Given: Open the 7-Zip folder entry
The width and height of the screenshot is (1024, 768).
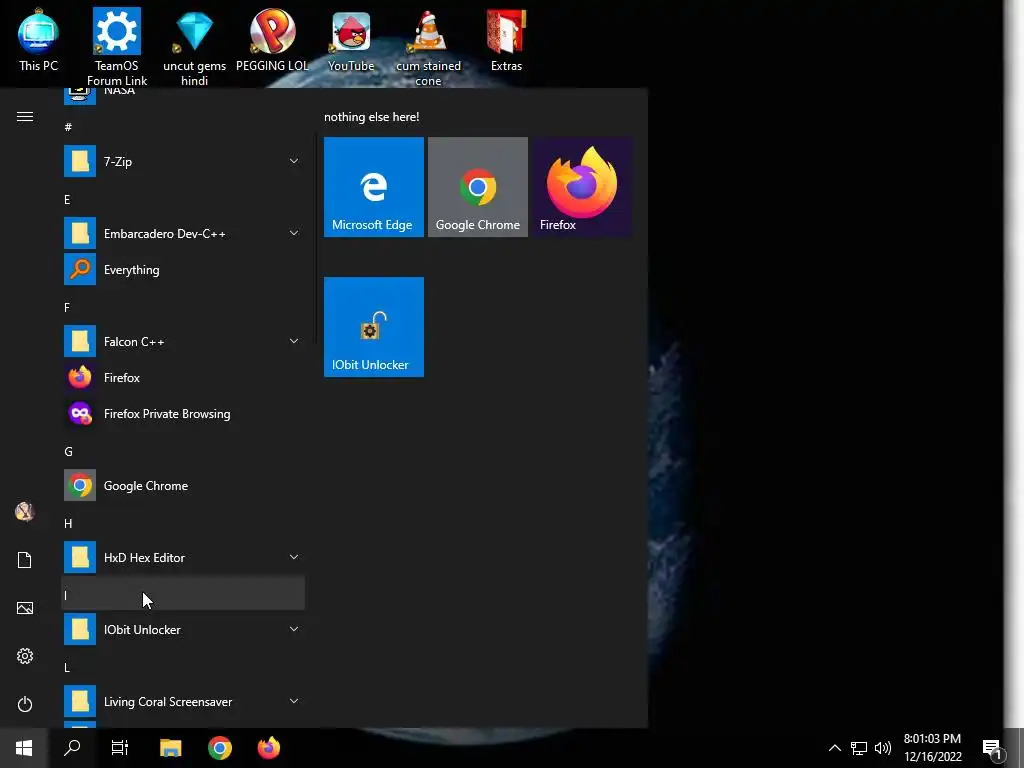Looking at the screenshot, I should coord(183,161).
